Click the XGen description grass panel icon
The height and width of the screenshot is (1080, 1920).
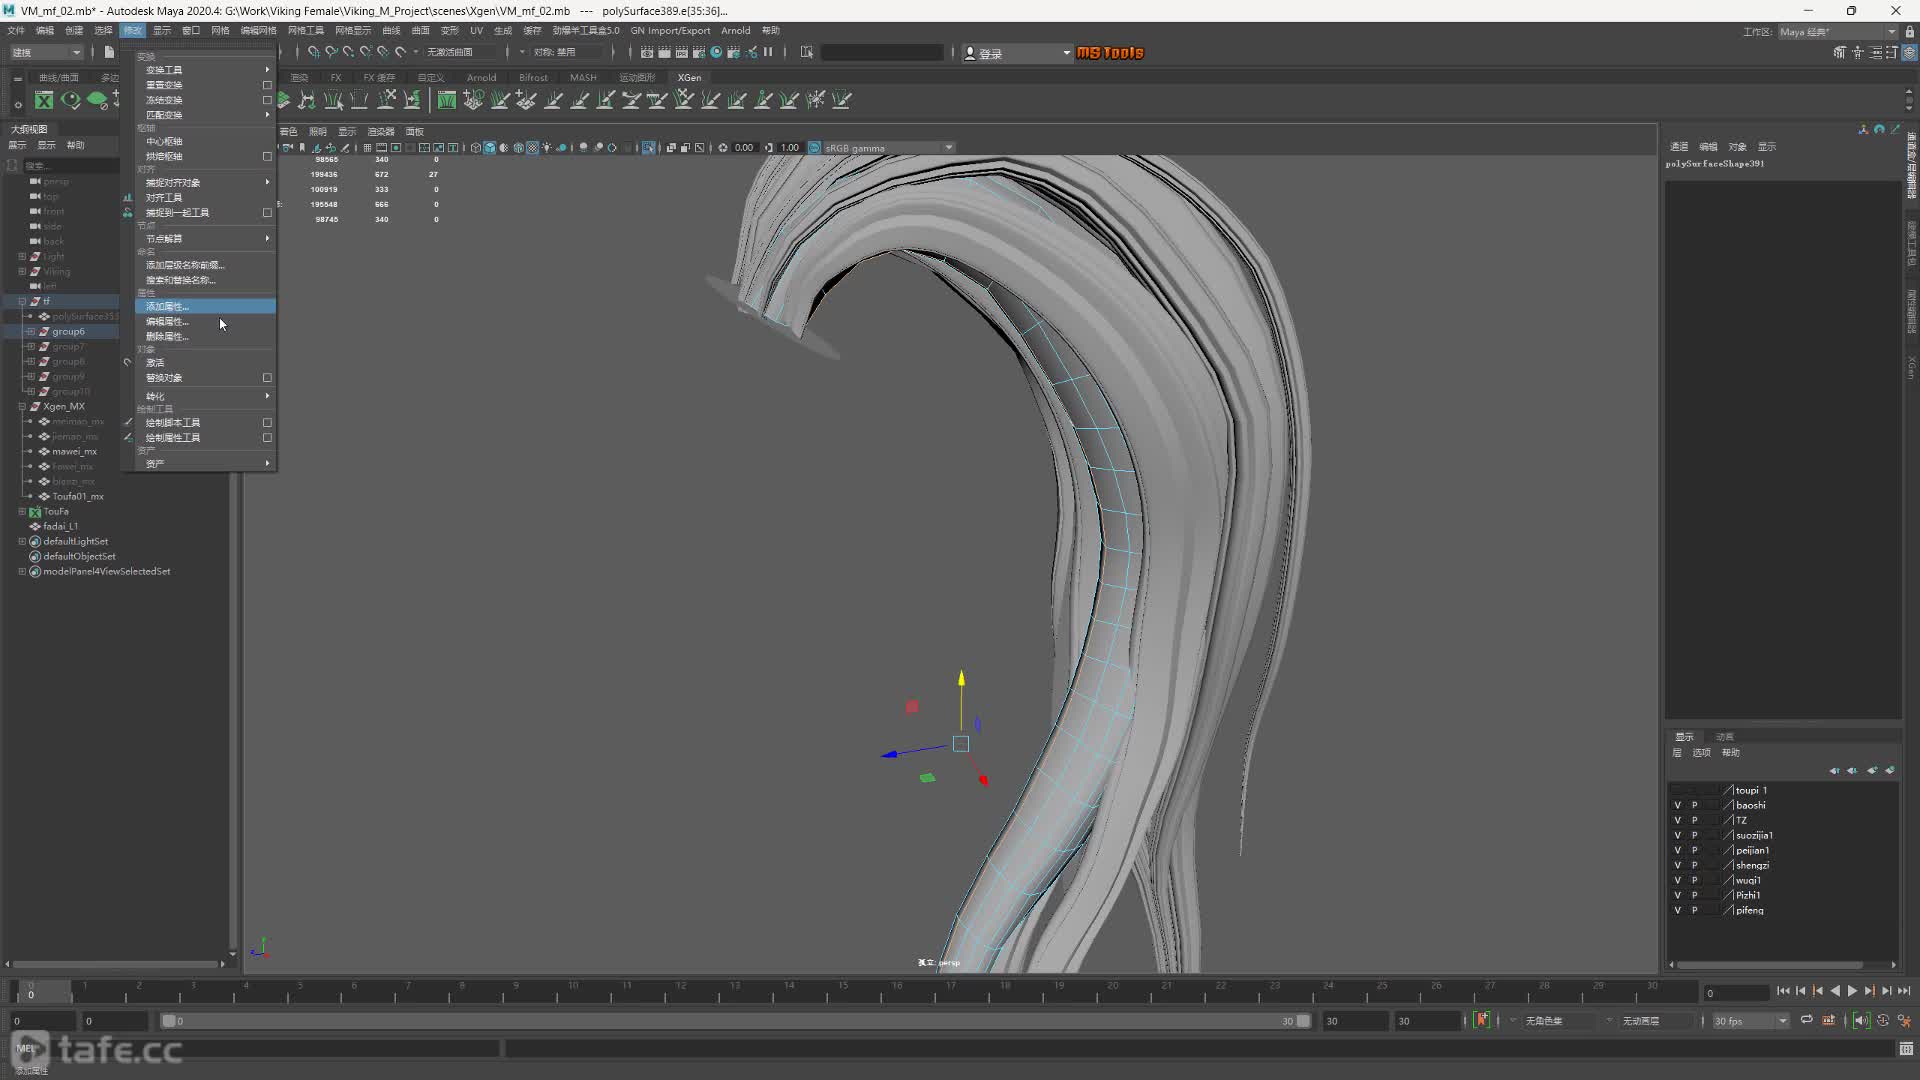pos(447,100)
